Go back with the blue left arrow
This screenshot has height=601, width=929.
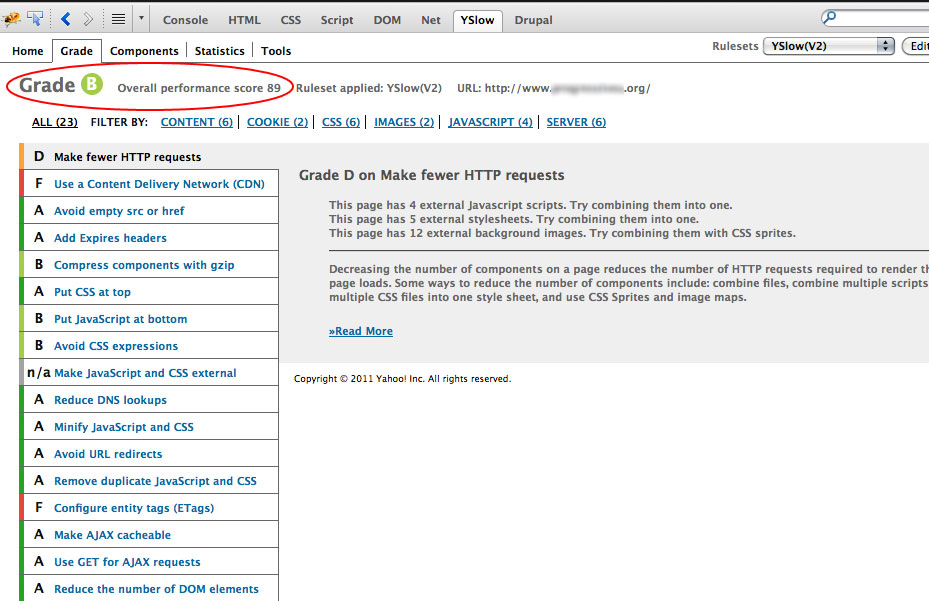tap(66, 19)
